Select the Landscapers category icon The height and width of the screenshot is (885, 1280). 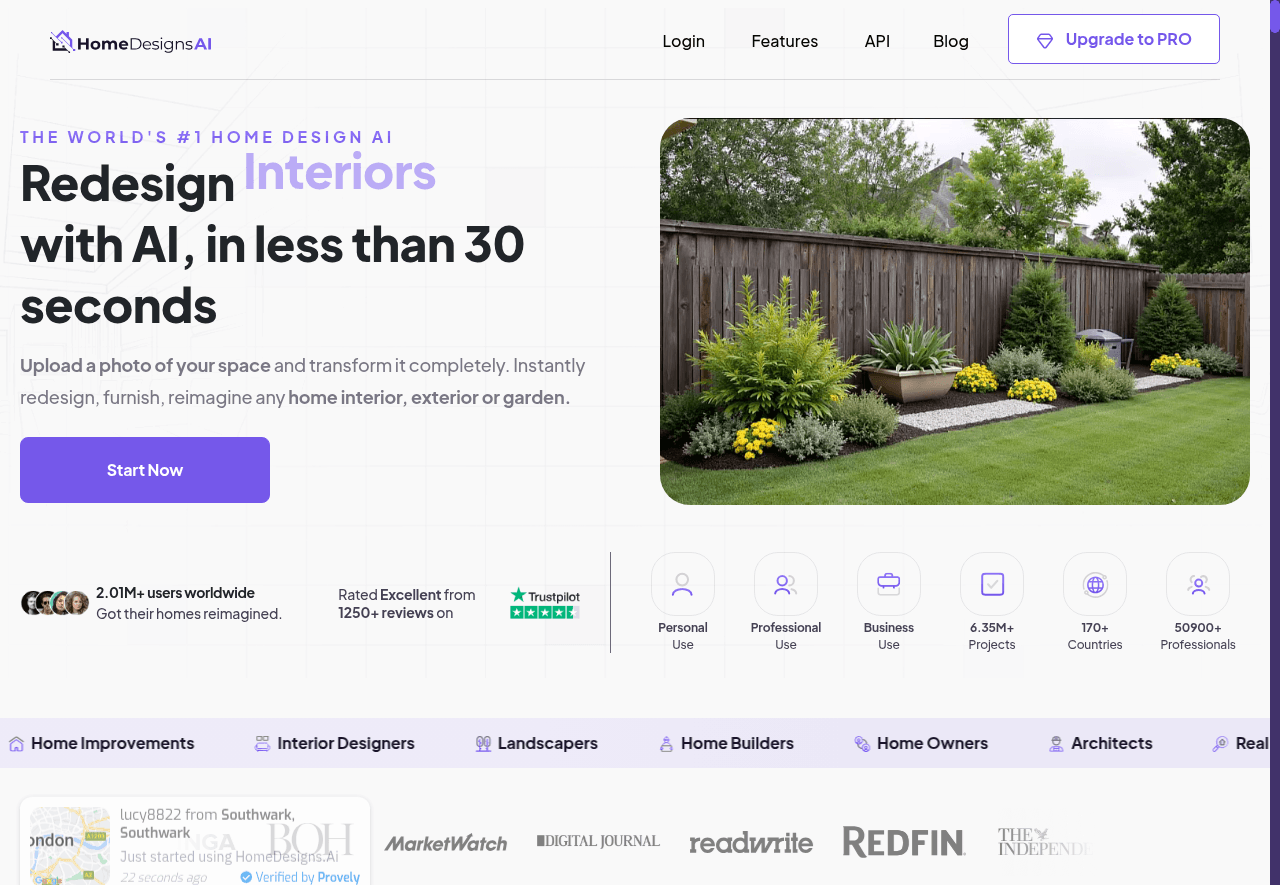click(x=483, y=743)
